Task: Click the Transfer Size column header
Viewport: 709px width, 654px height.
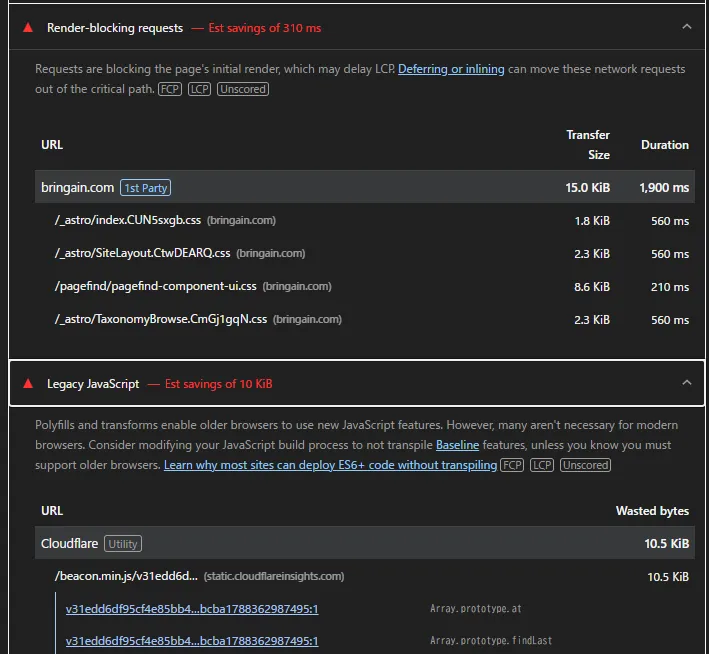Action: pyautogui.click(x=588, y=145)
